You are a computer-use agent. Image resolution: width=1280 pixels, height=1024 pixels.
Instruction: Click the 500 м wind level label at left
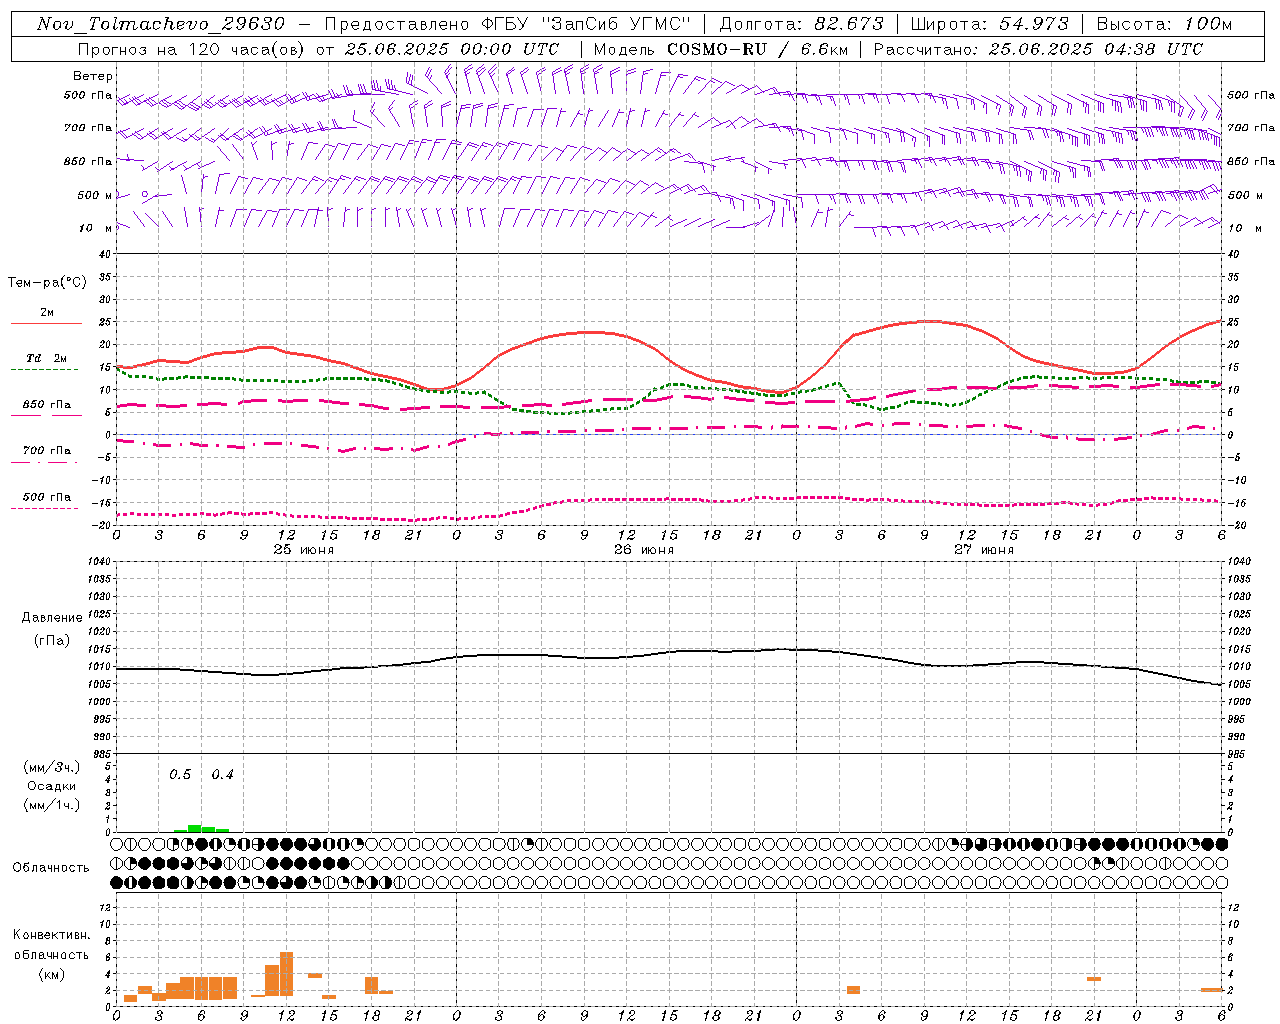tap(95, 196)
